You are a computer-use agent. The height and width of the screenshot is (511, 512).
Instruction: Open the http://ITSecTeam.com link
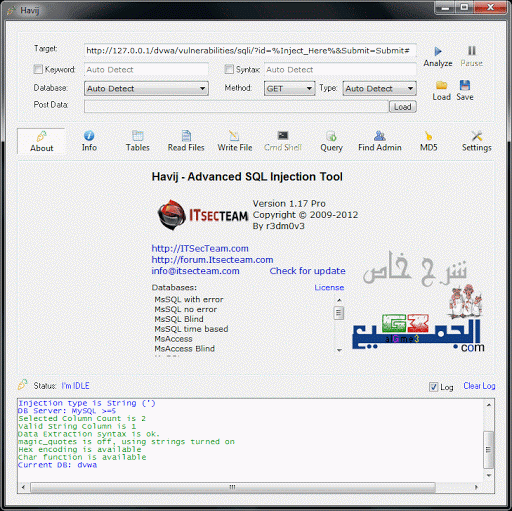(x=200, y=249)
